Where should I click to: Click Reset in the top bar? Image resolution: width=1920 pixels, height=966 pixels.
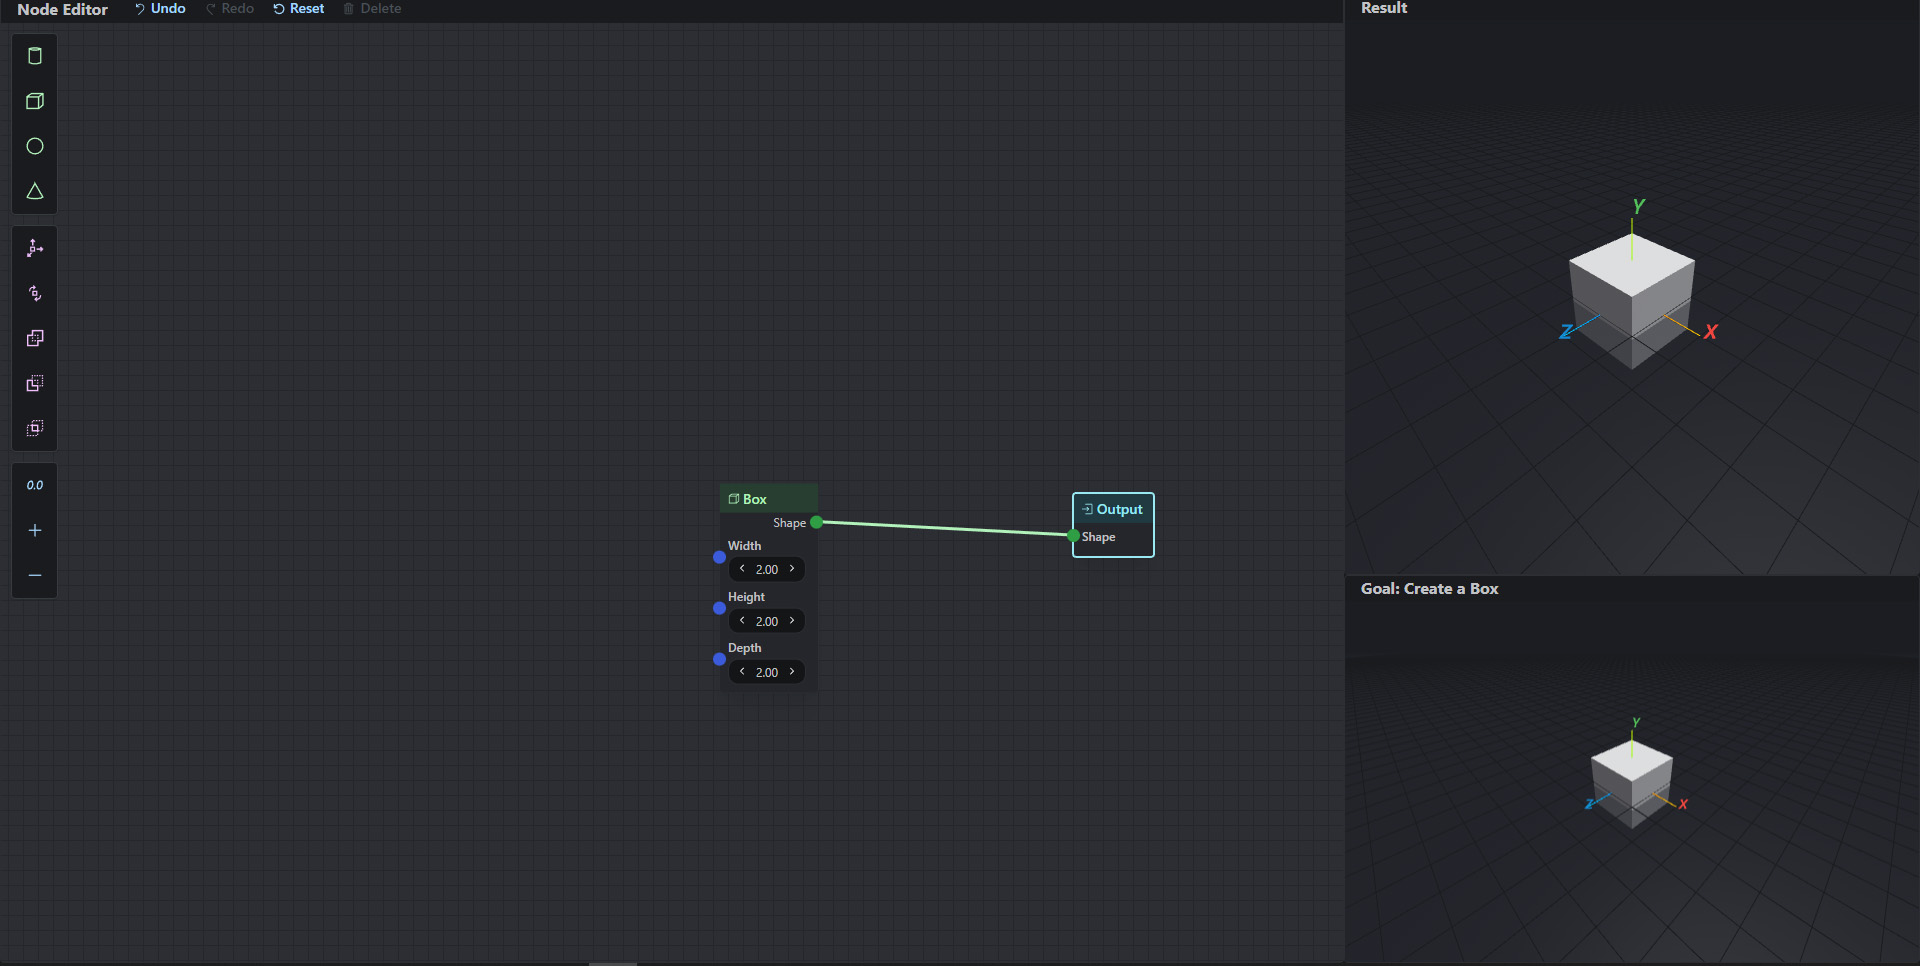click(299, 9)
